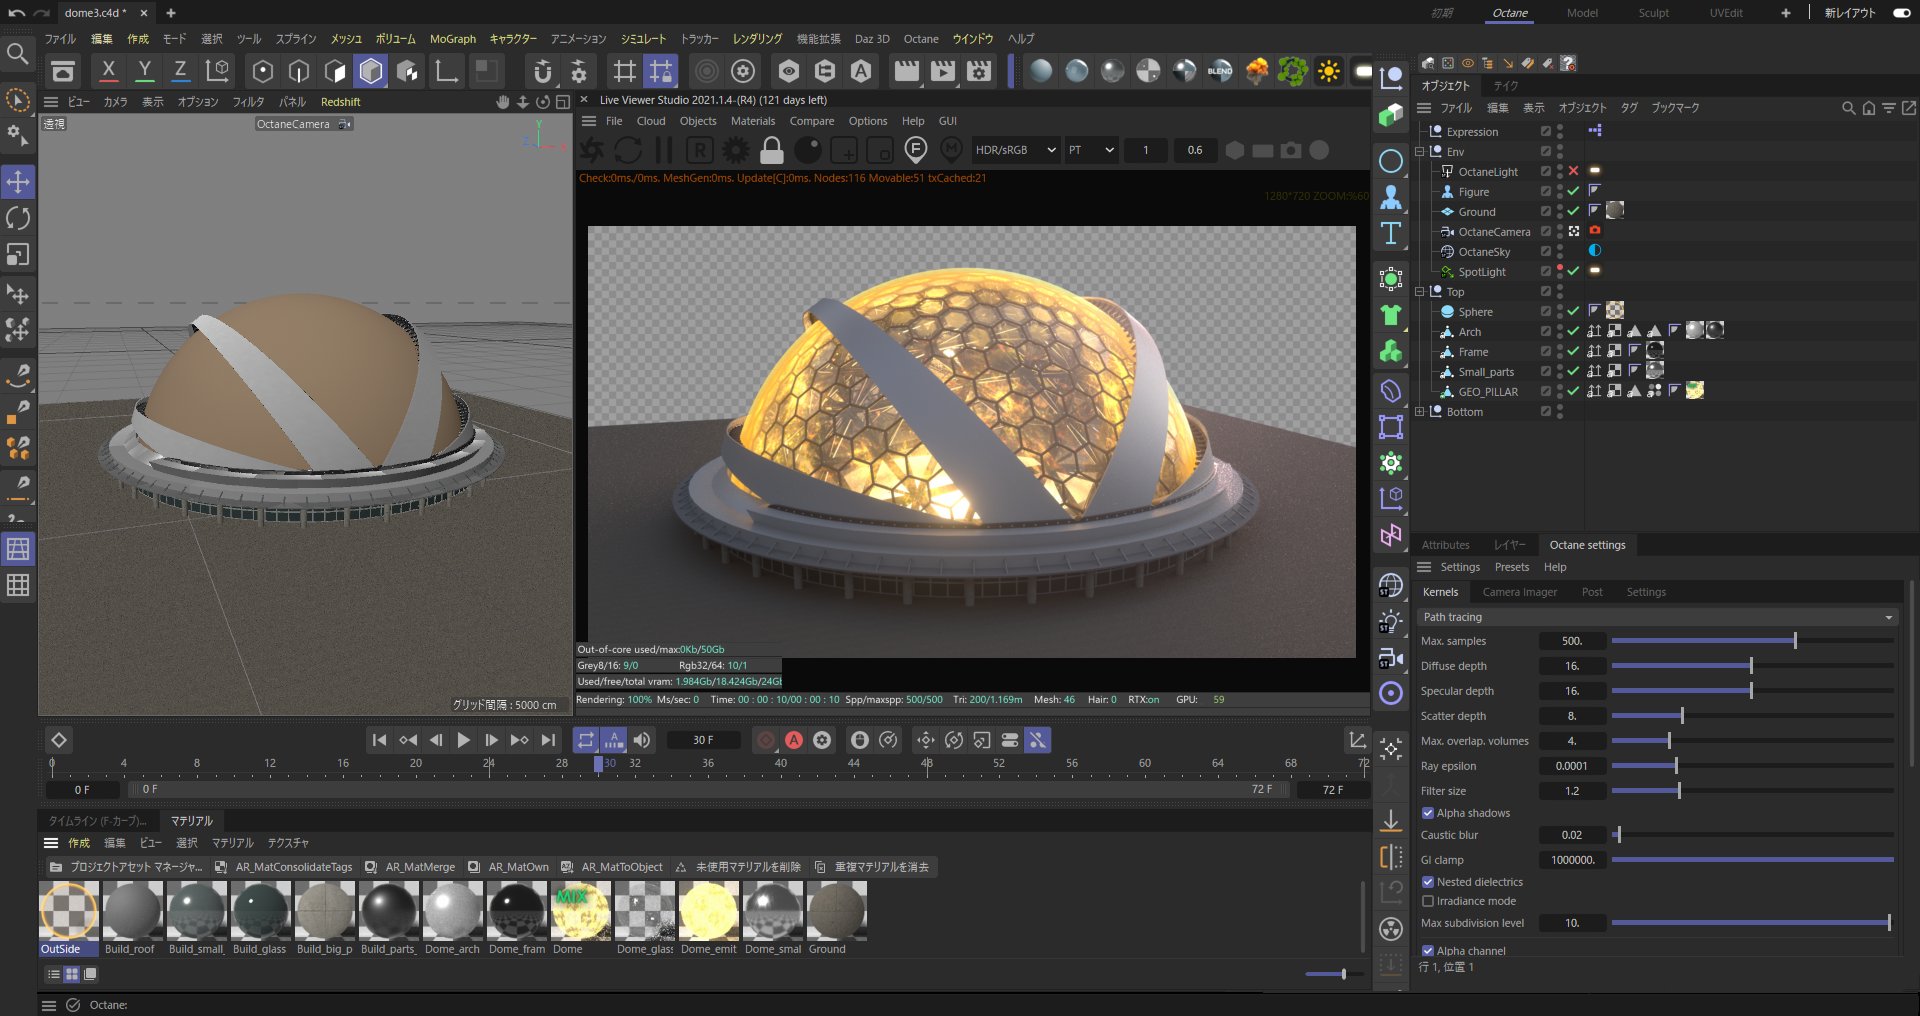Enable the Irradiance mode checkbox
The height and width of the screenshot is (1016, 1920).
1428,901
